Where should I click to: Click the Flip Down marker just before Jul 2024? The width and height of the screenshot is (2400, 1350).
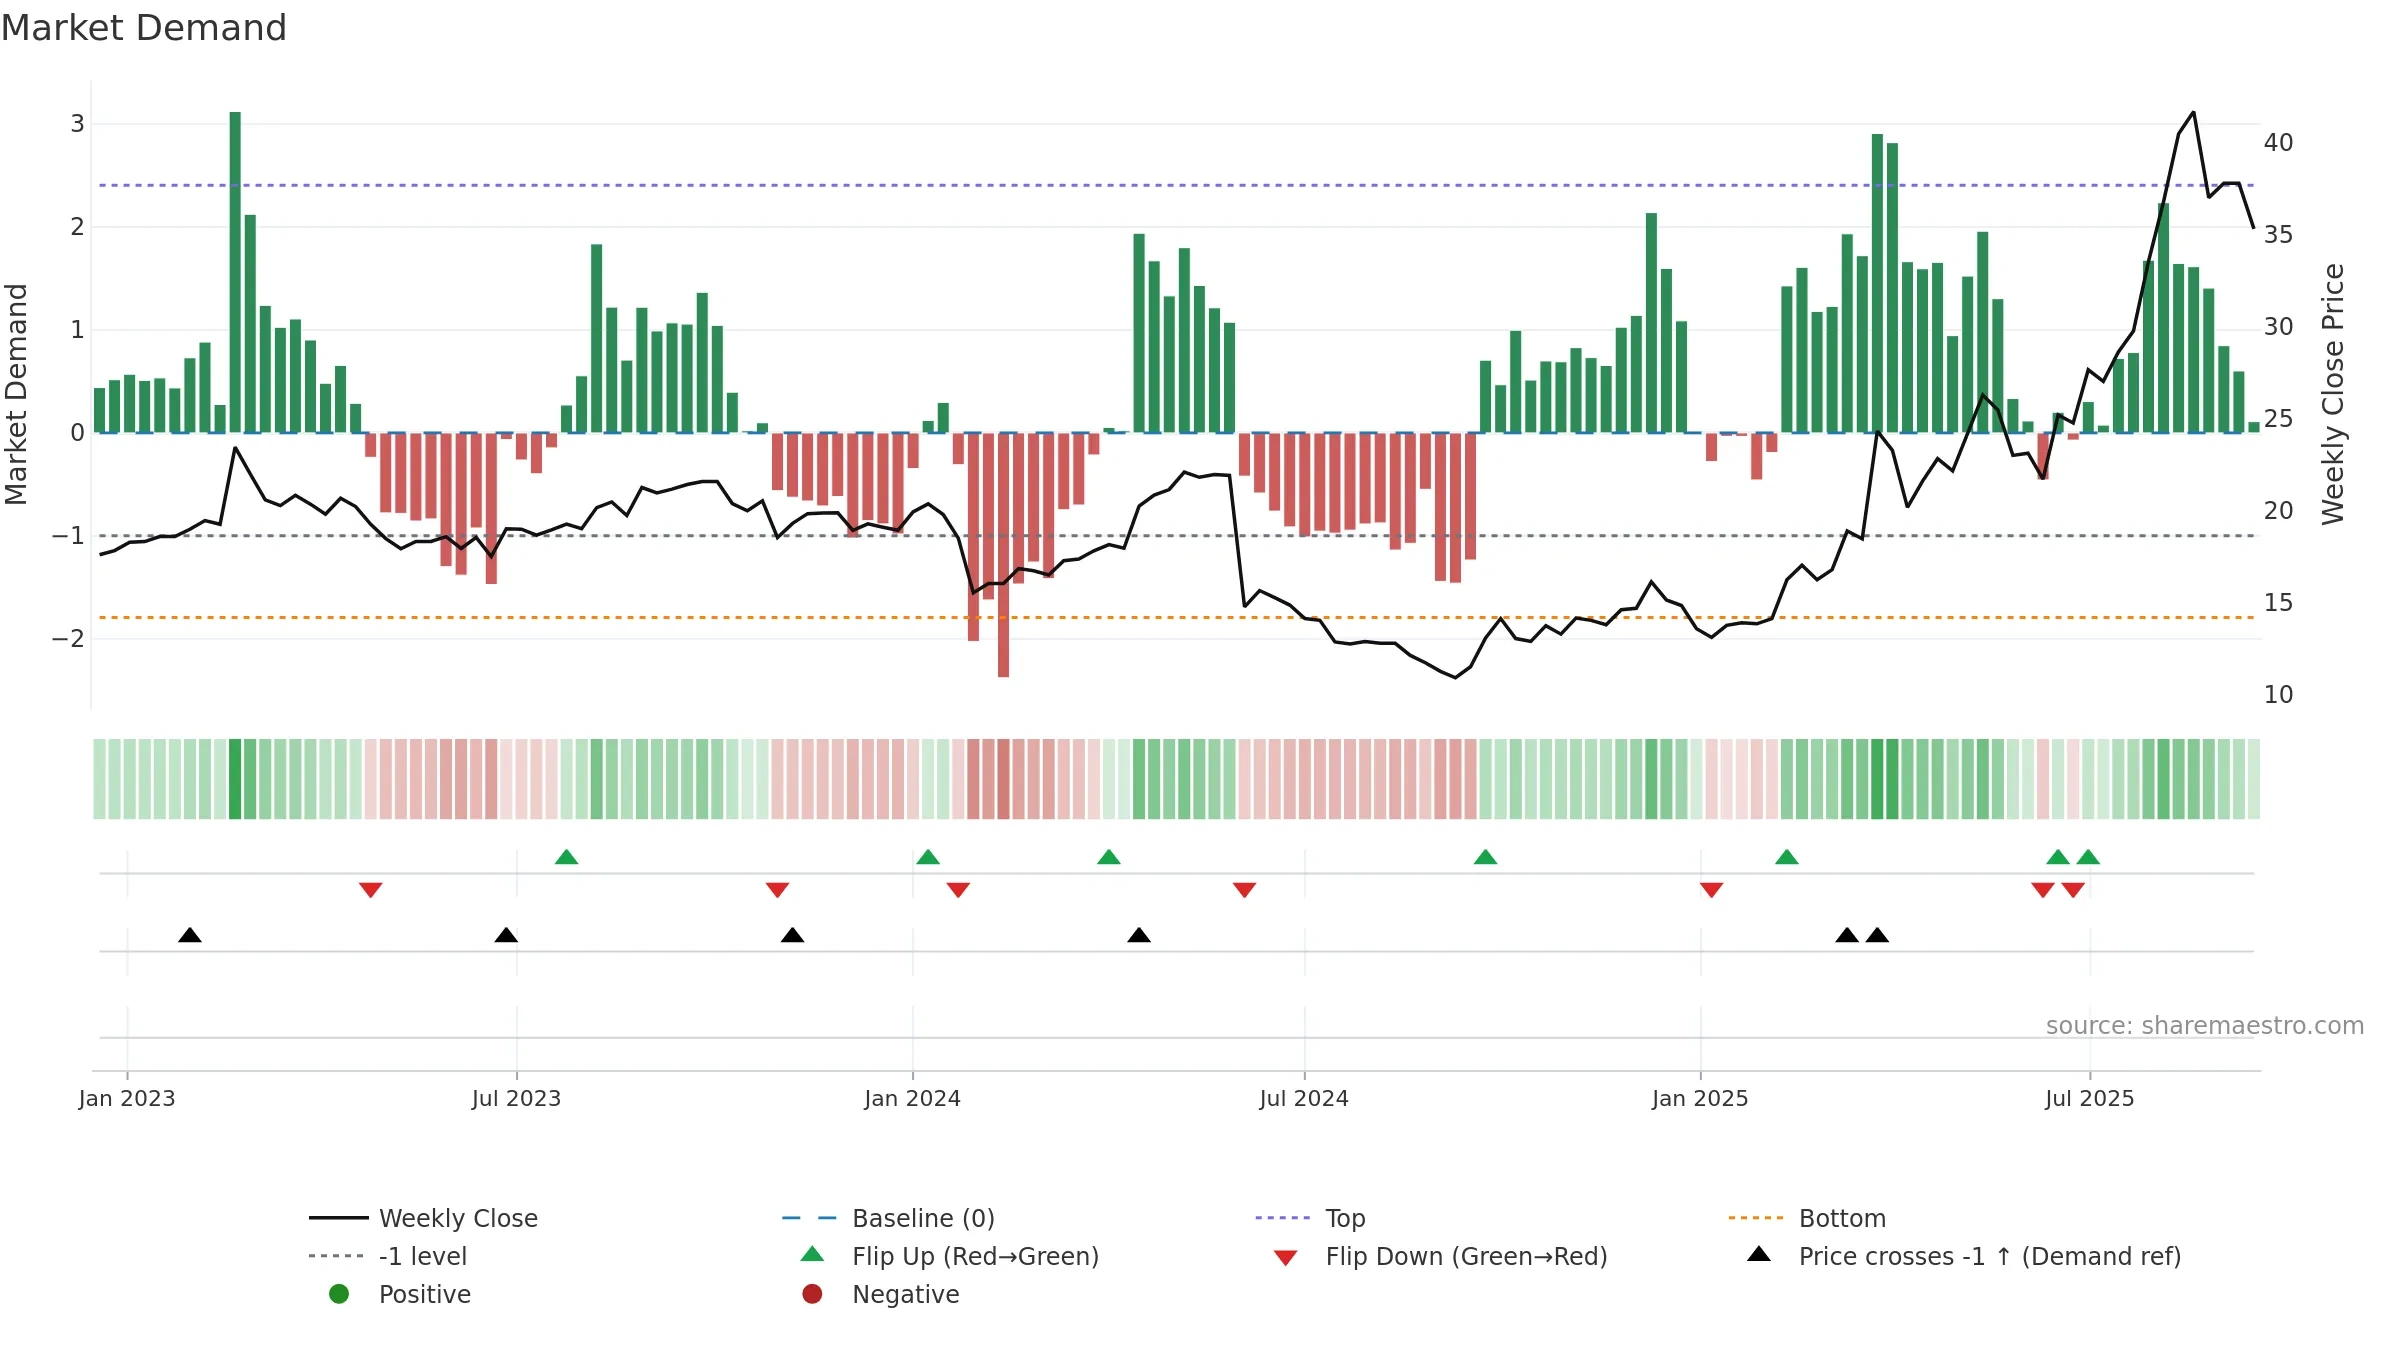pyautogui.click(x=1244, y=890)
